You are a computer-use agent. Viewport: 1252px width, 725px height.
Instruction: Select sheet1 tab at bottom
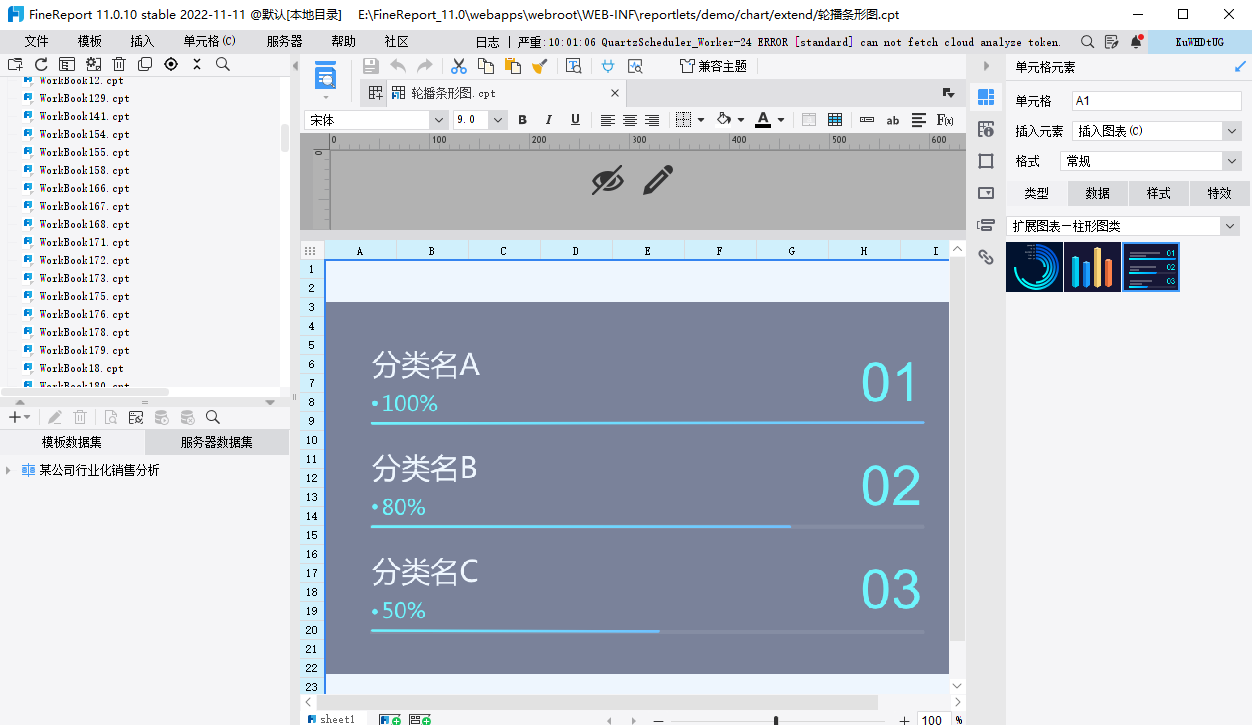(x=330, y=719)
